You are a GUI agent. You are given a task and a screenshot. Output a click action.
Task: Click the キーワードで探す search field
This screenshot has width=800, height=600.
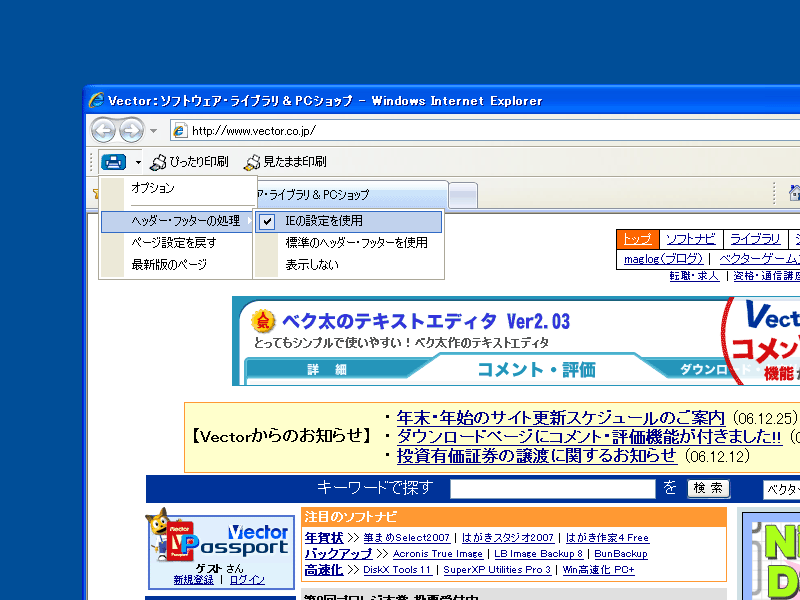[553, 489]
